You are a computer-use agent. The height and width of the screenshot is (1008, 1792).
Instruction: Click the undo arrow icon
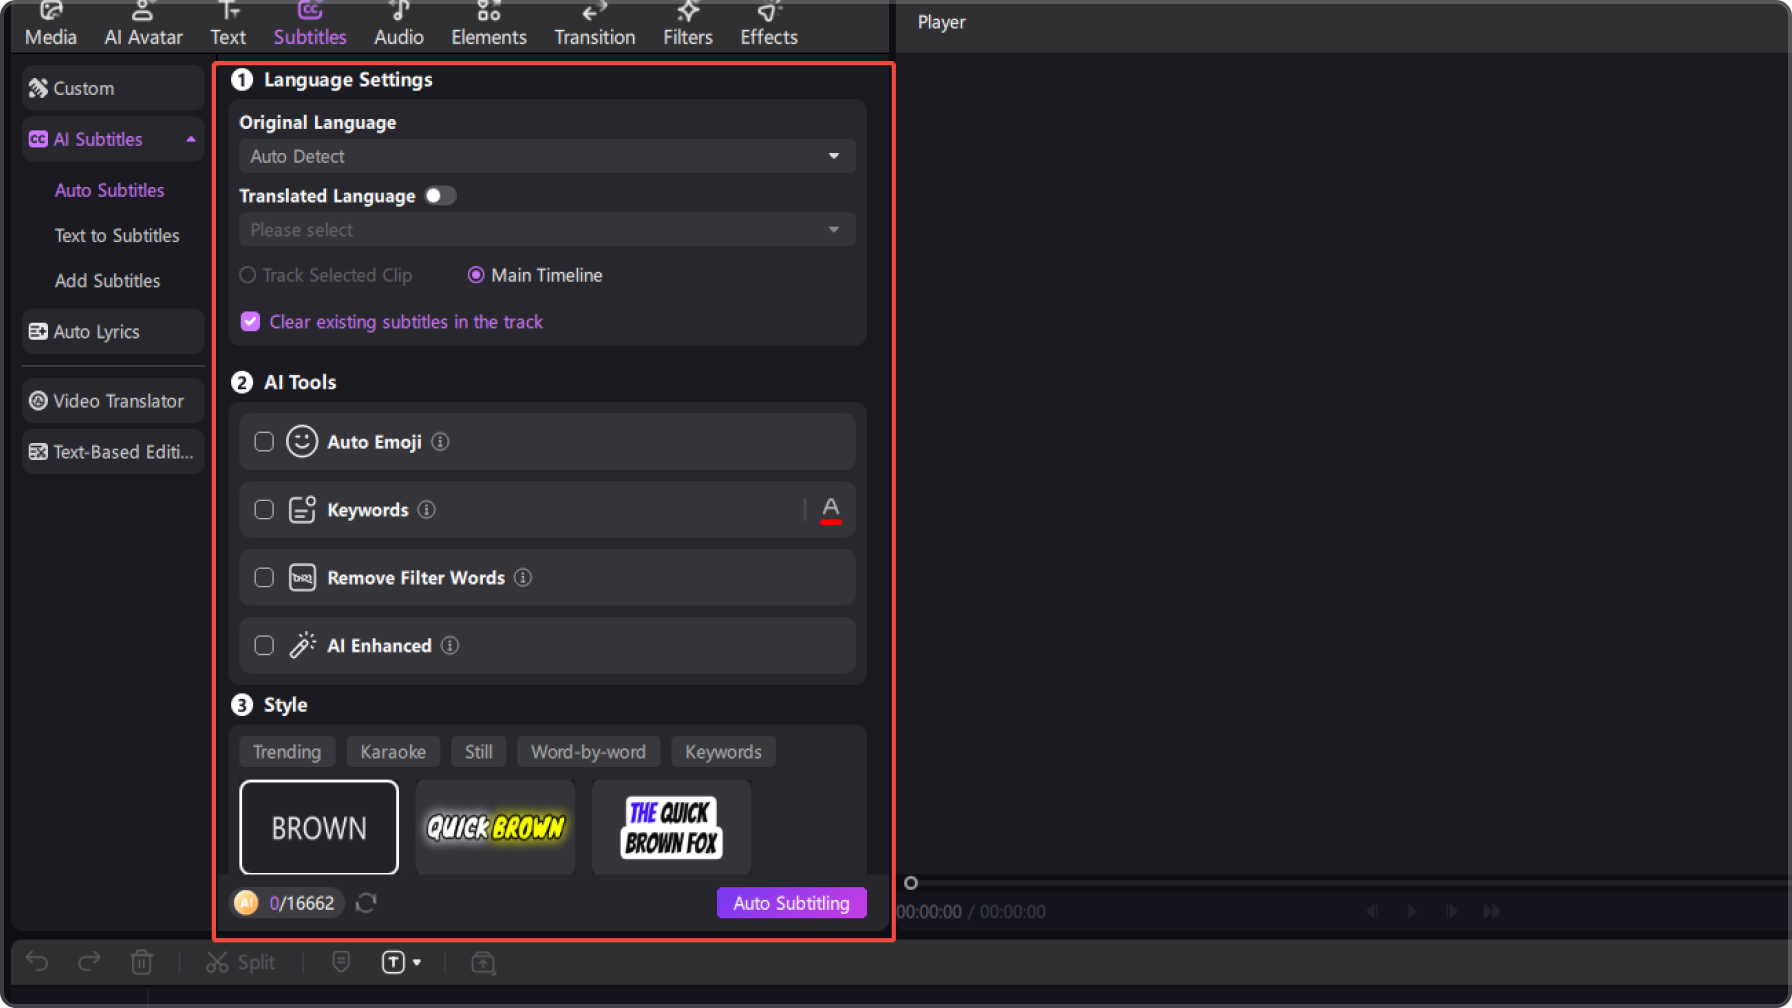[37, 962]
